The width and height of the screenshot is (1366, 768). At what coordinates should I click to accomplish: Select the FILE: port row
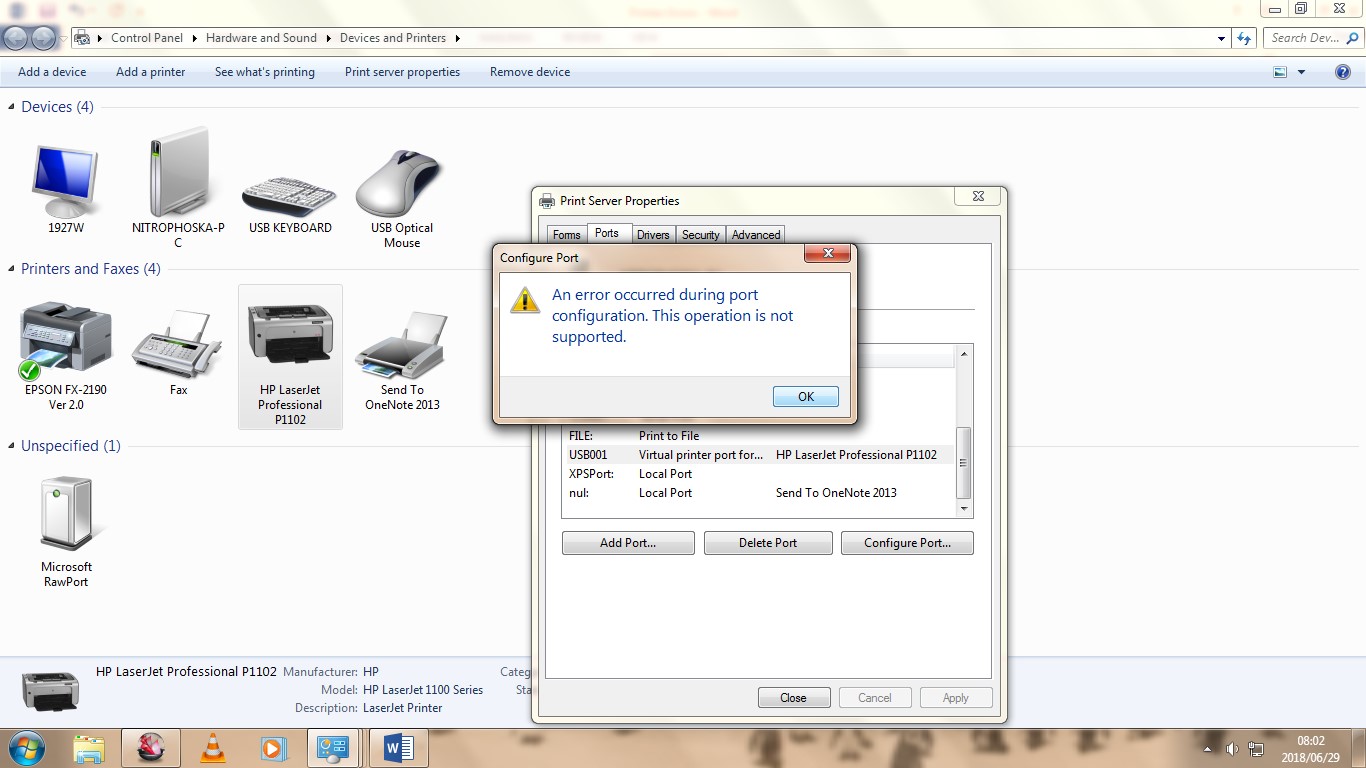click(759, 436)
